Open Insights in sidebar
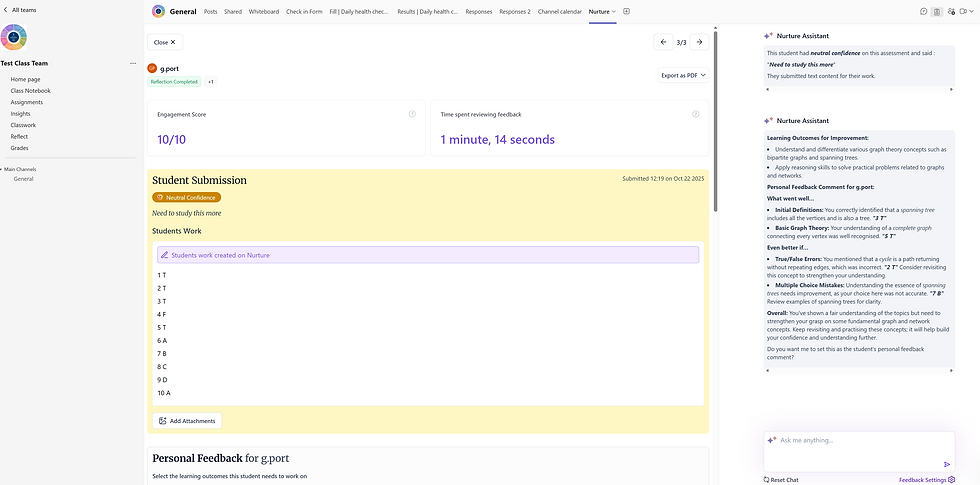Viewport: 980px width, 485px height. pyautogui.click(x=20, y=114)
